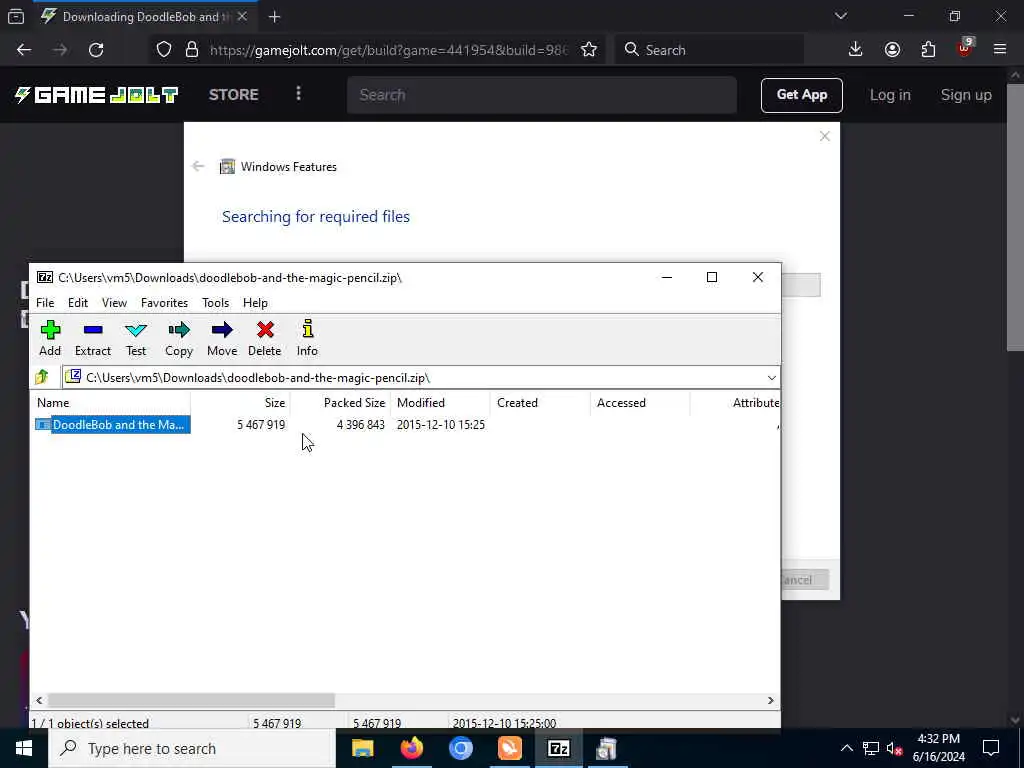Click the taskbar search box
Screen dimensions: 1024x768
coord(192,748)
